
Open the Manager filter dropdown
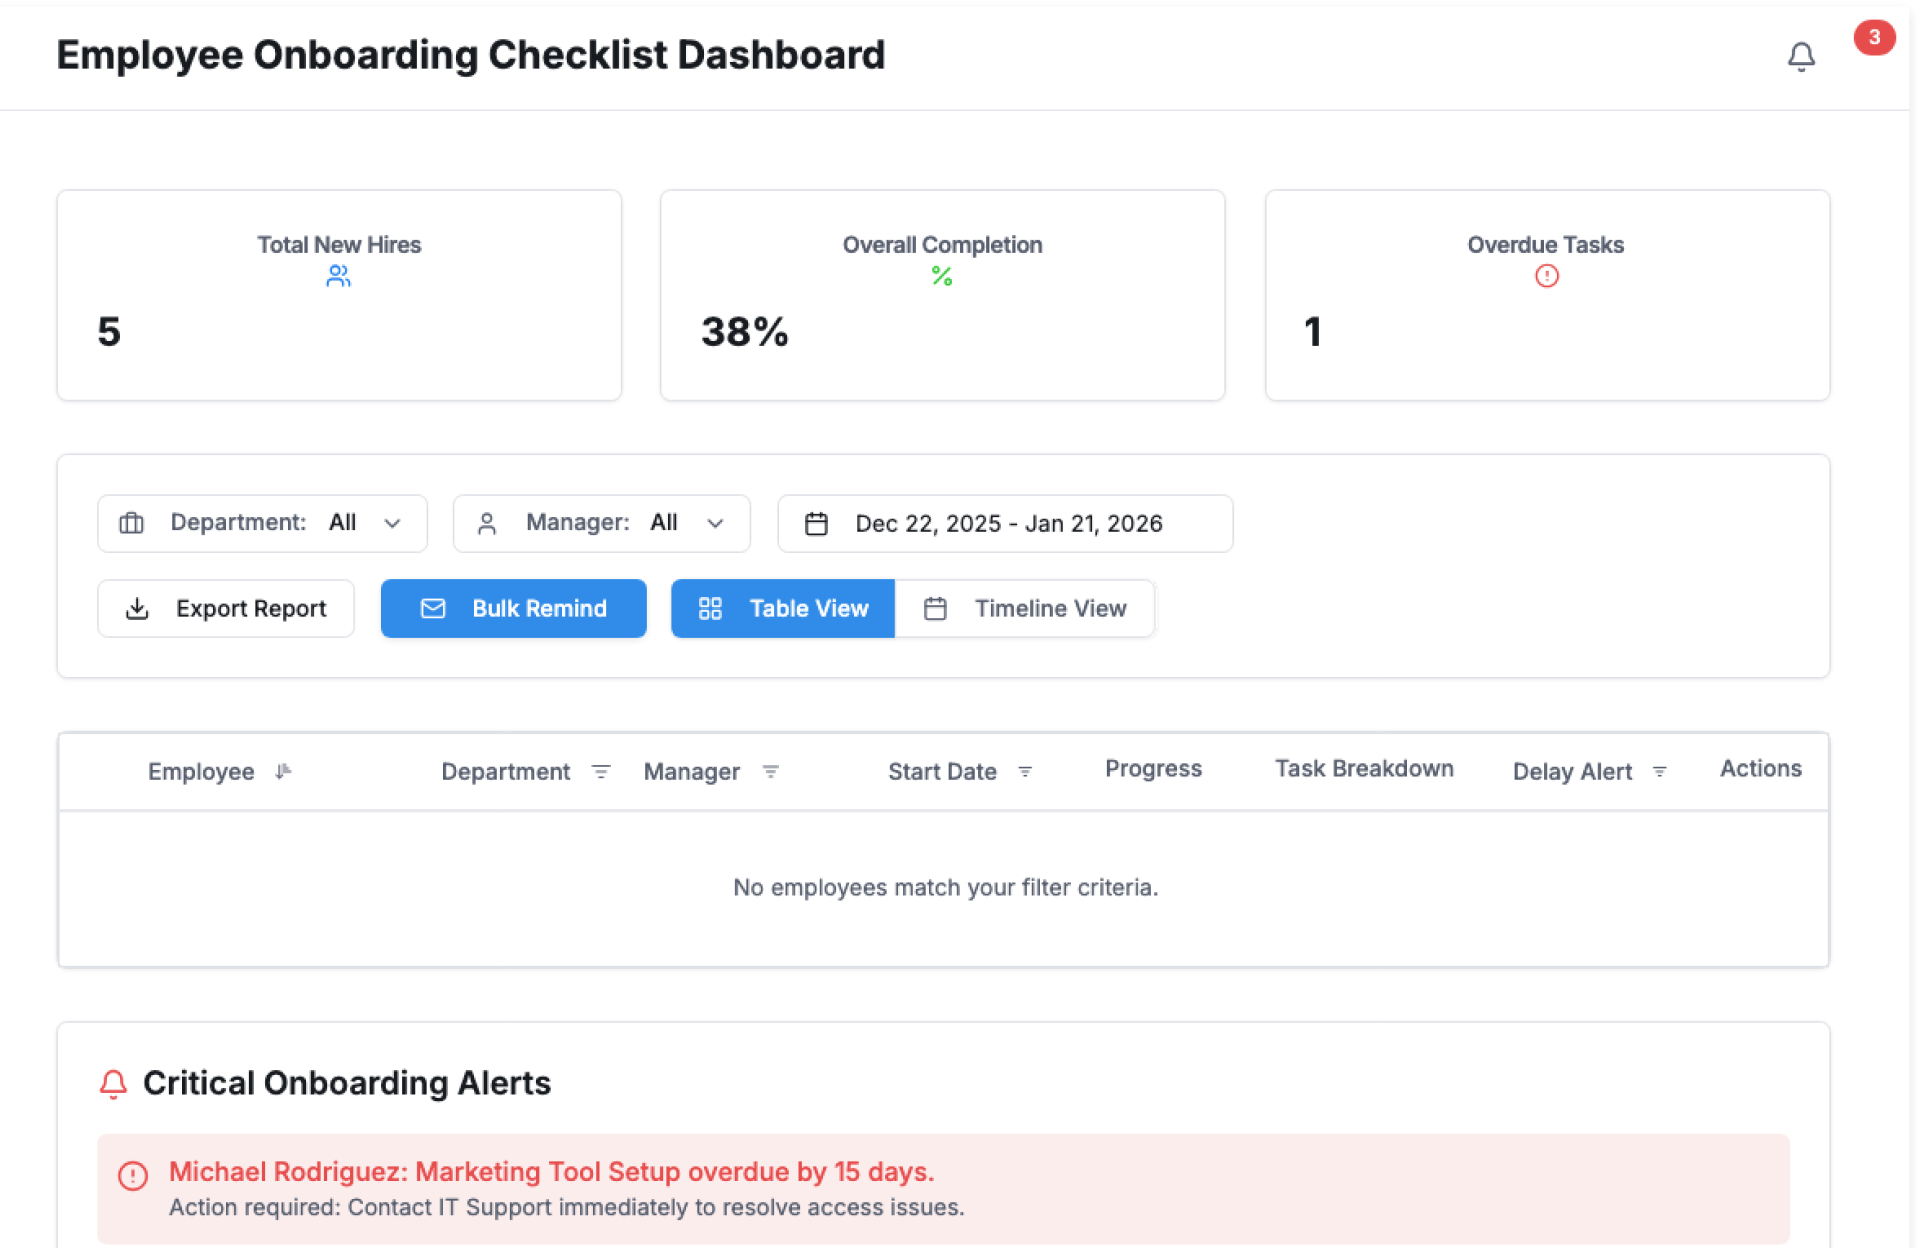click(601, 523)
